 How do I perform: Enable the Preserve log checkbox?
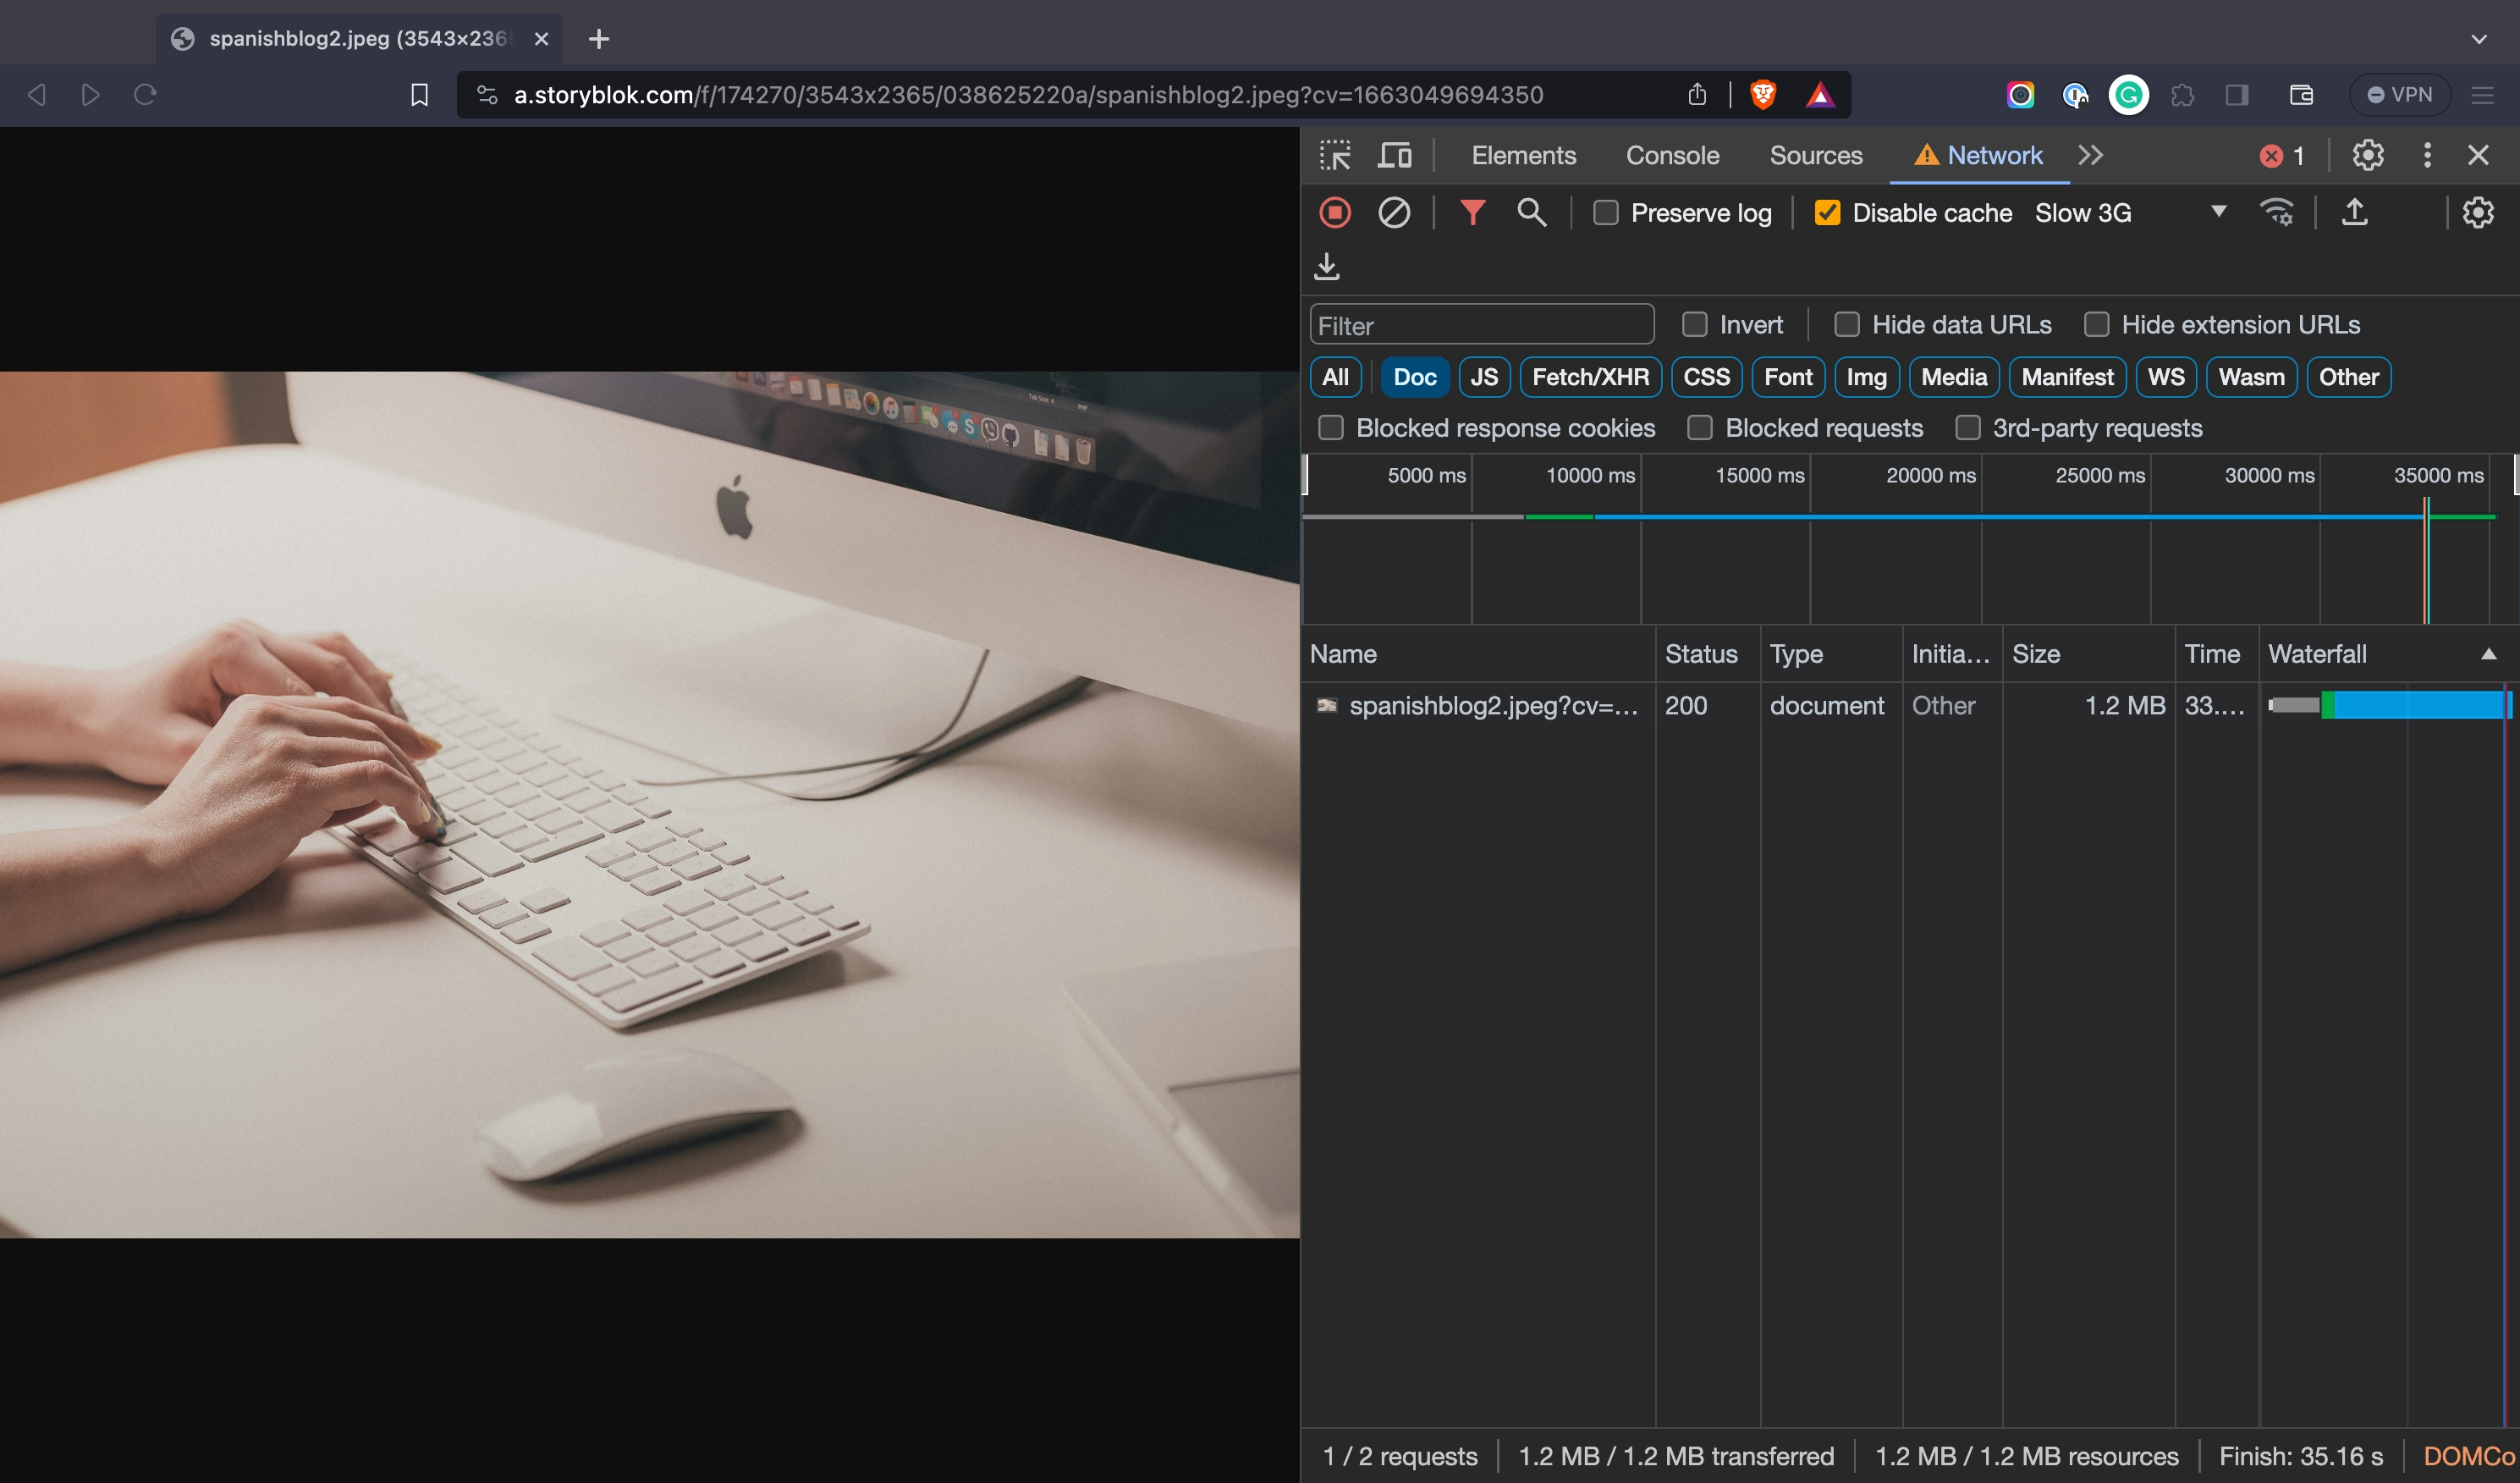click(1606, 213)
